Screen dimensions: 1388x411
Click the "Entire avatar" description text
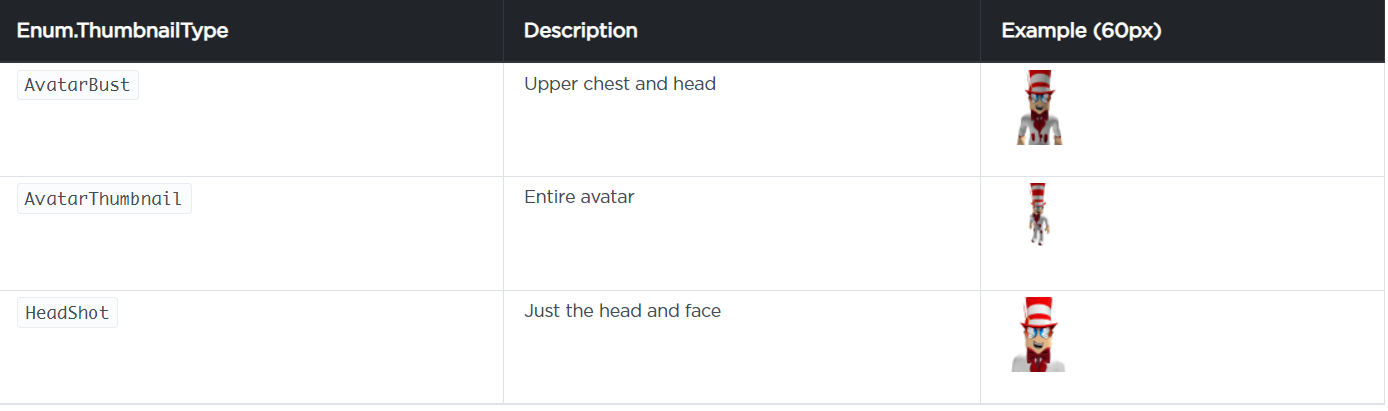point(579,197)
